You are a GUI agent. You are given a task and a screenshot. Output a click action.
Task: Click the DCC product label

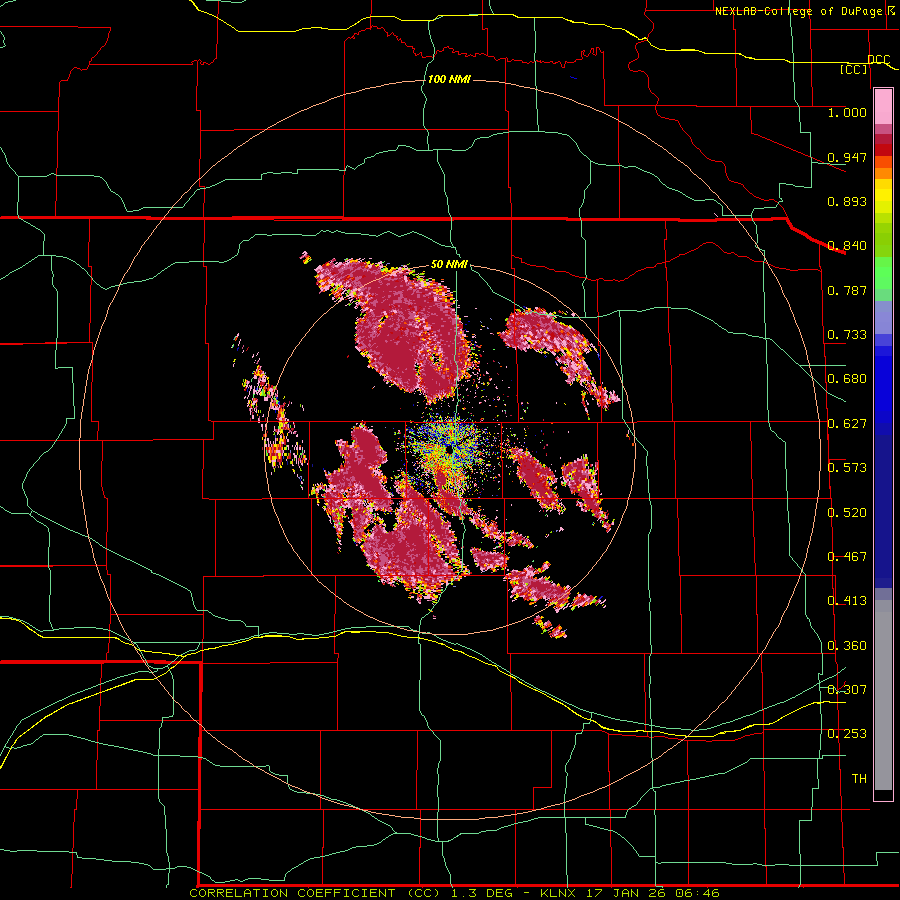coord(878,59)
